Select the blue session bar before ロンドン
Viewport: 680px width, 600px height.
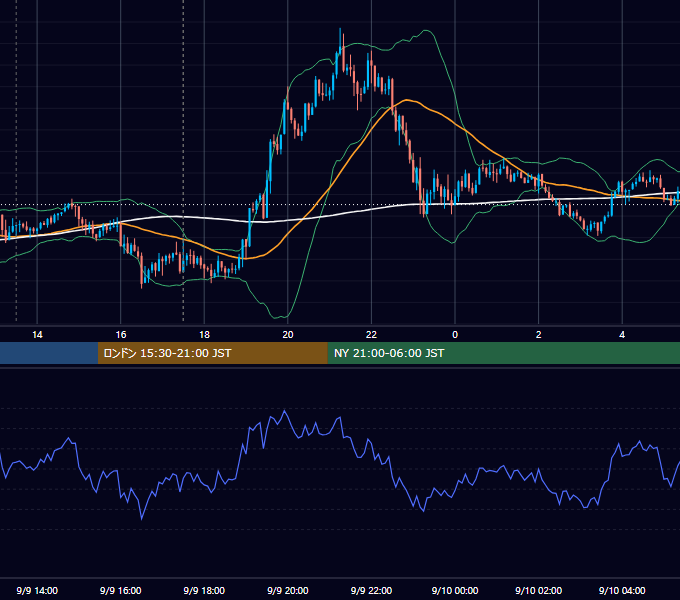click(x=49, y=353)
